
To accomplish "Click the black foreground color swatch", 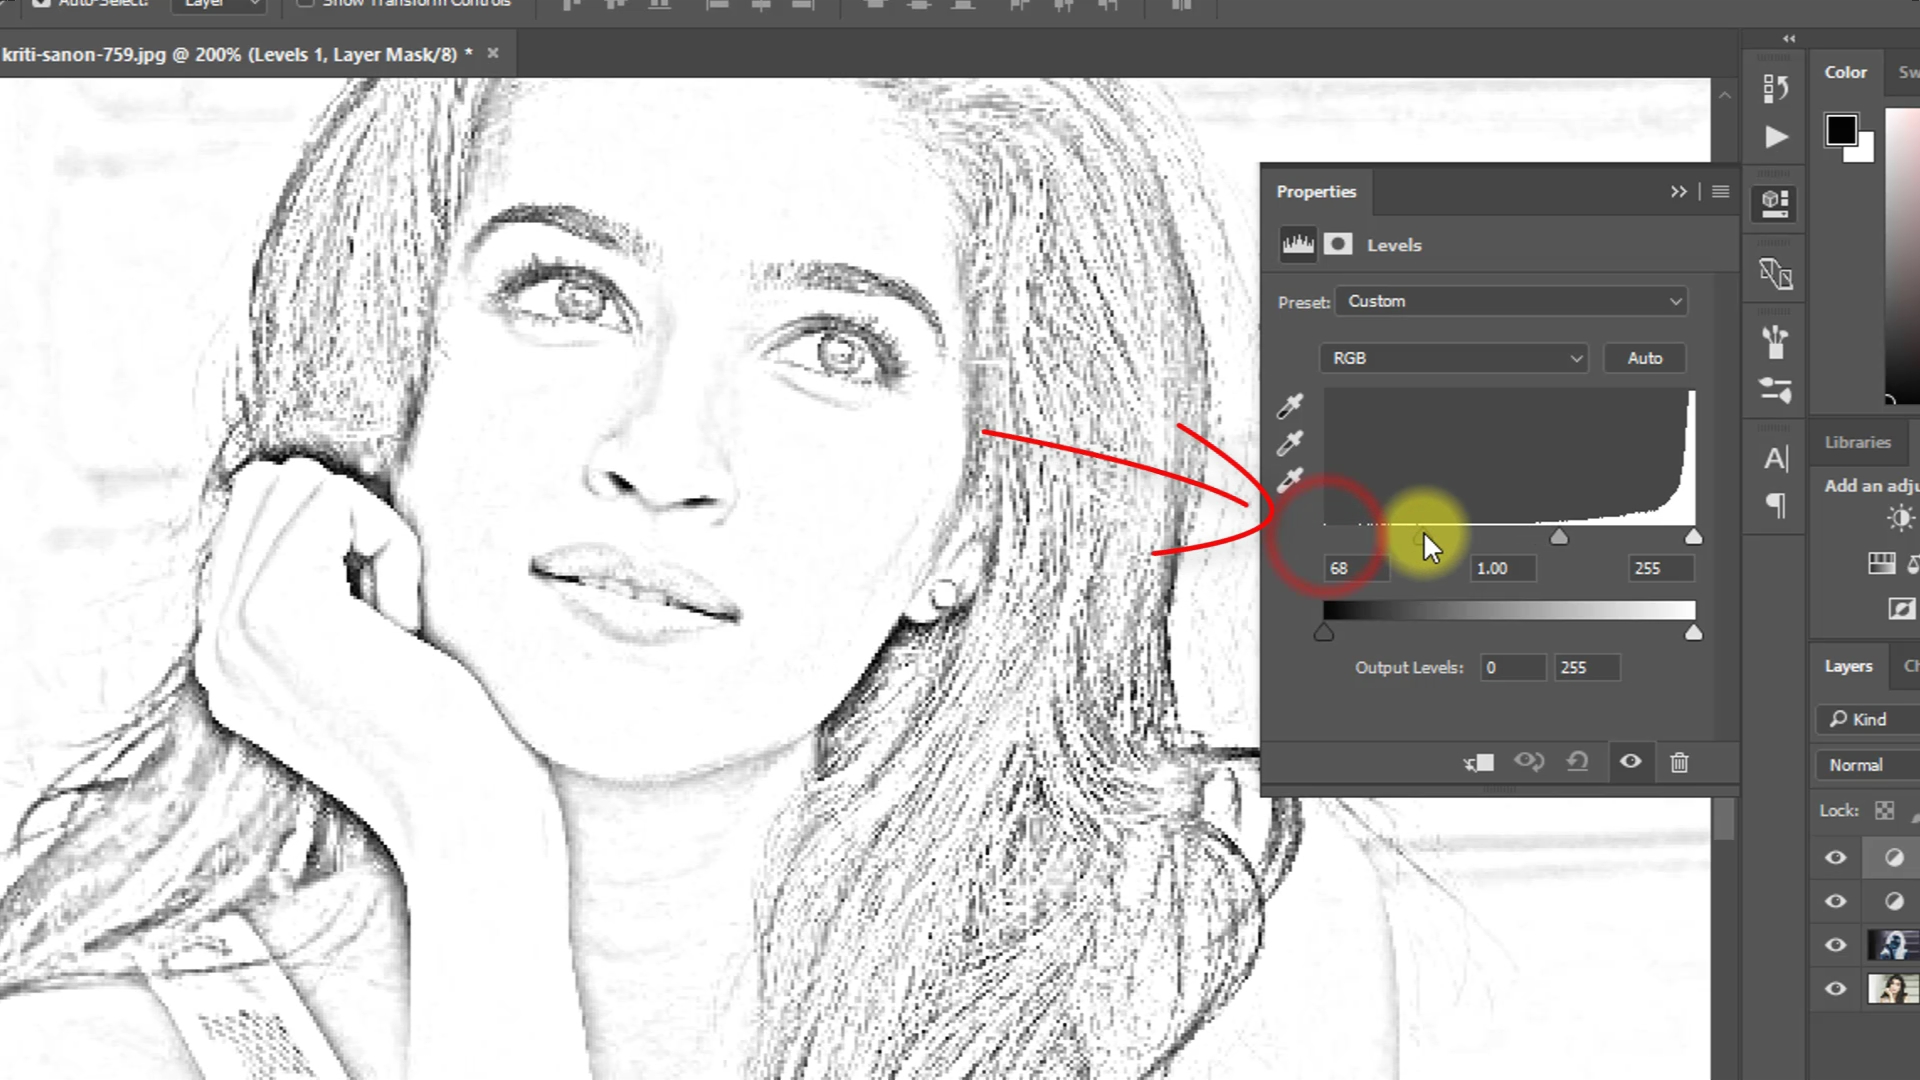I will click(1841, 129).
